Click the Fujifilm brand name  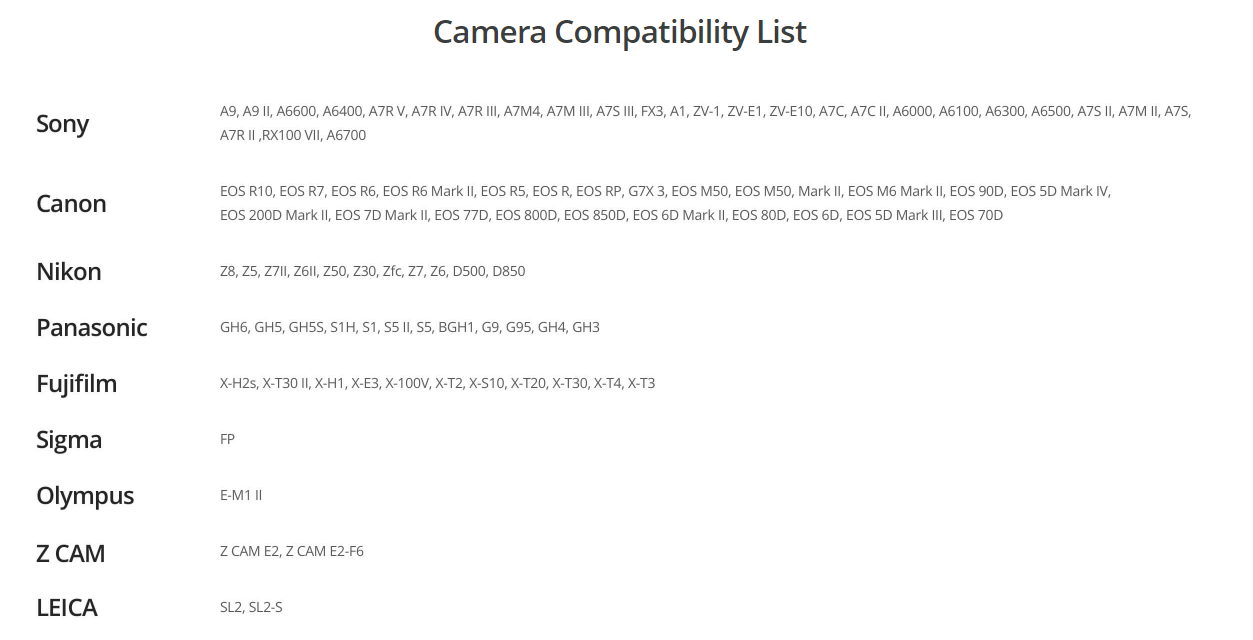coord(76,384)
